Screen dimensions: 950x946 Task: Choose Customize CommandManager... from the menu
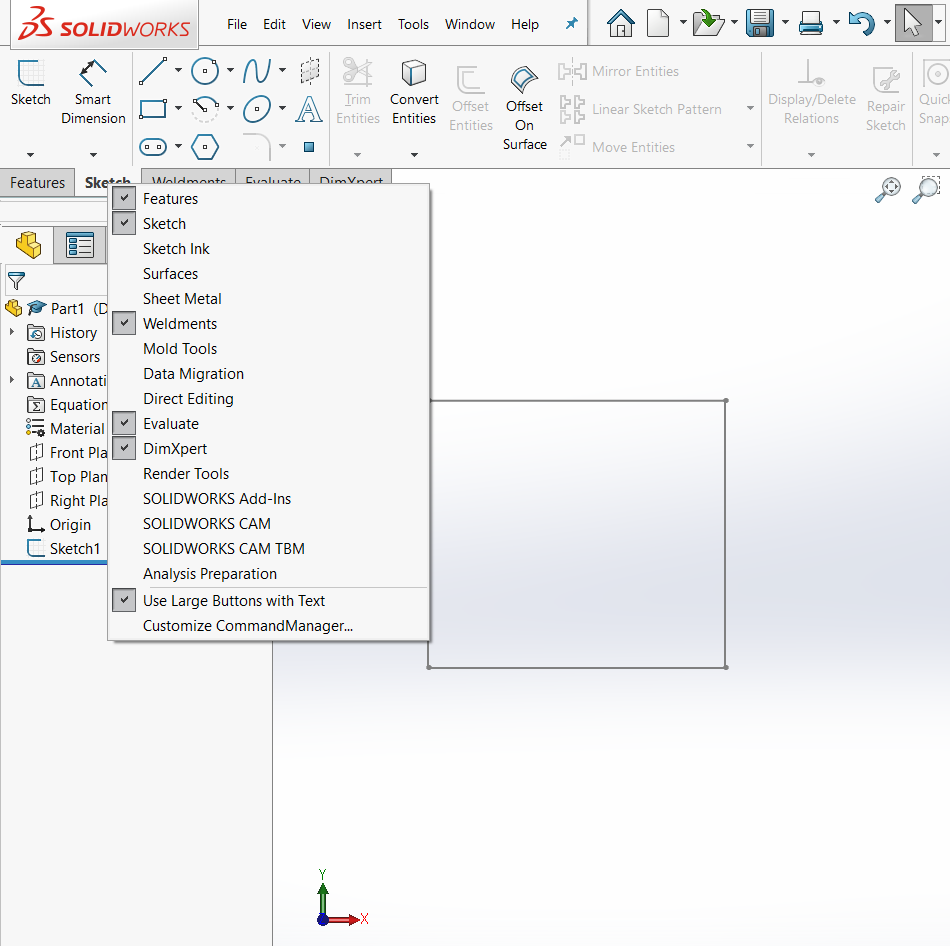[x=268, y=625]
